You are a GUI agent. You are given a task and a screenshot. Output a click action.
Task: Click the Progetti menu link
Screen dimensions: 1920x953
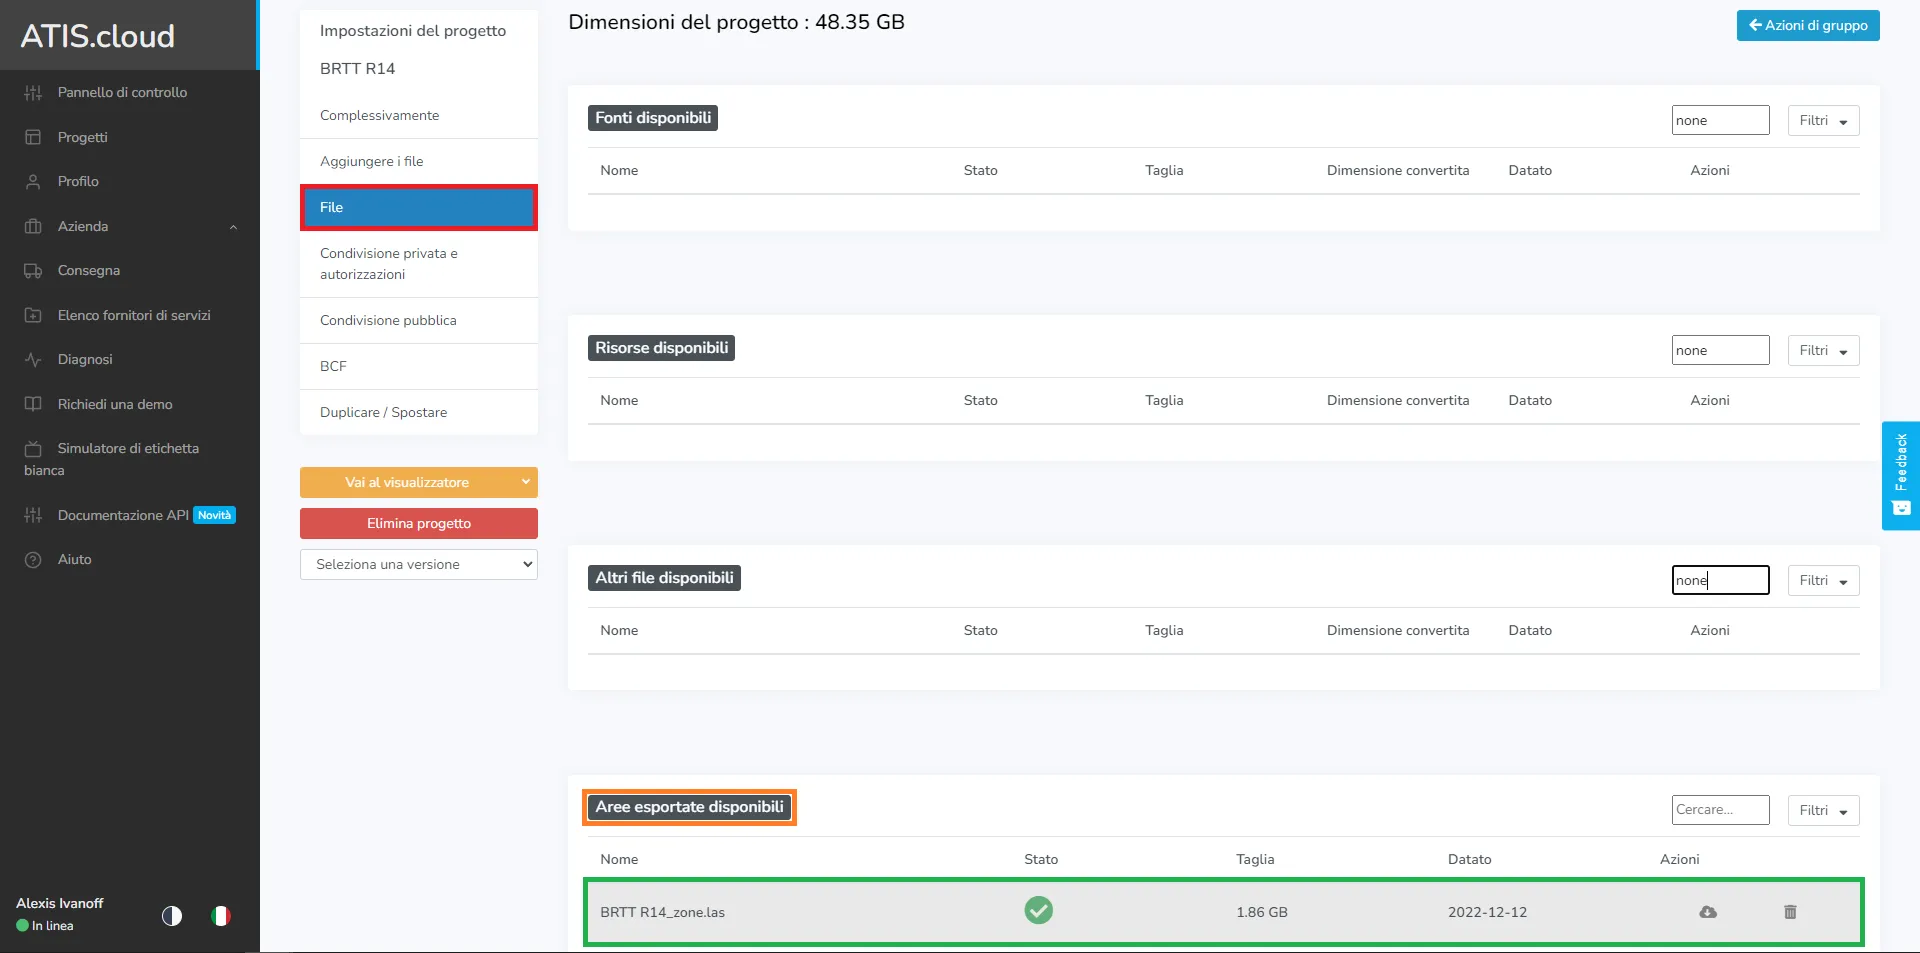click(x=83, y=137)
